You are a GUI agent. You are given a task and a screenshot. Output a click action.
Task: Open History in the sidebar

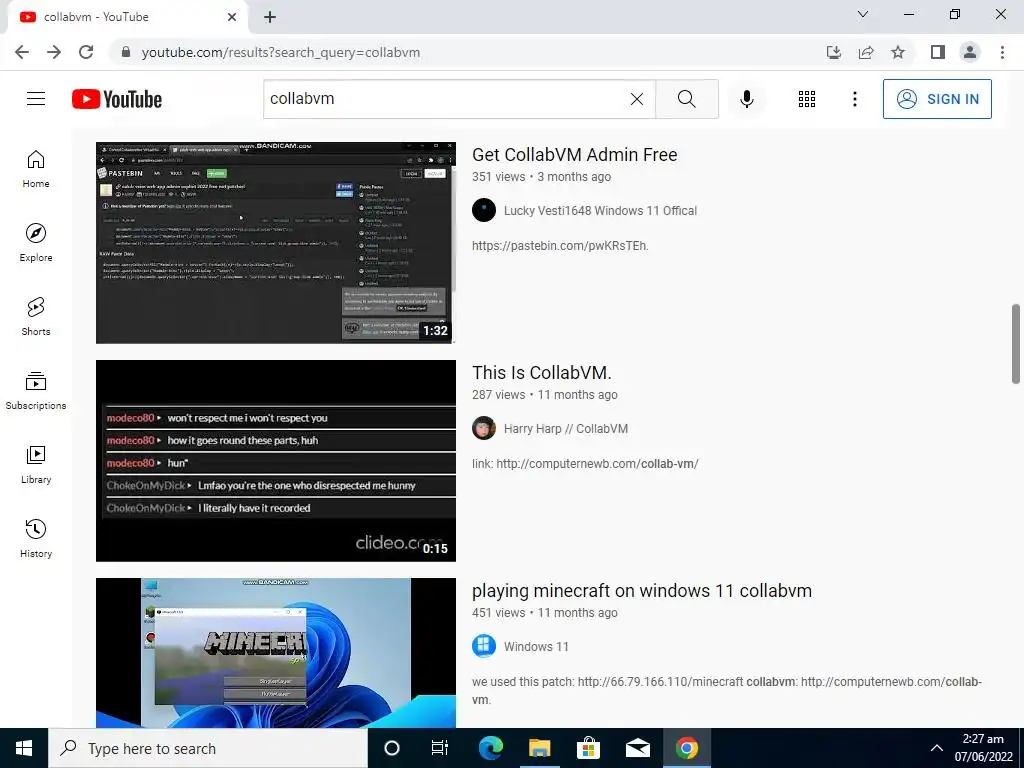point(36,539)
